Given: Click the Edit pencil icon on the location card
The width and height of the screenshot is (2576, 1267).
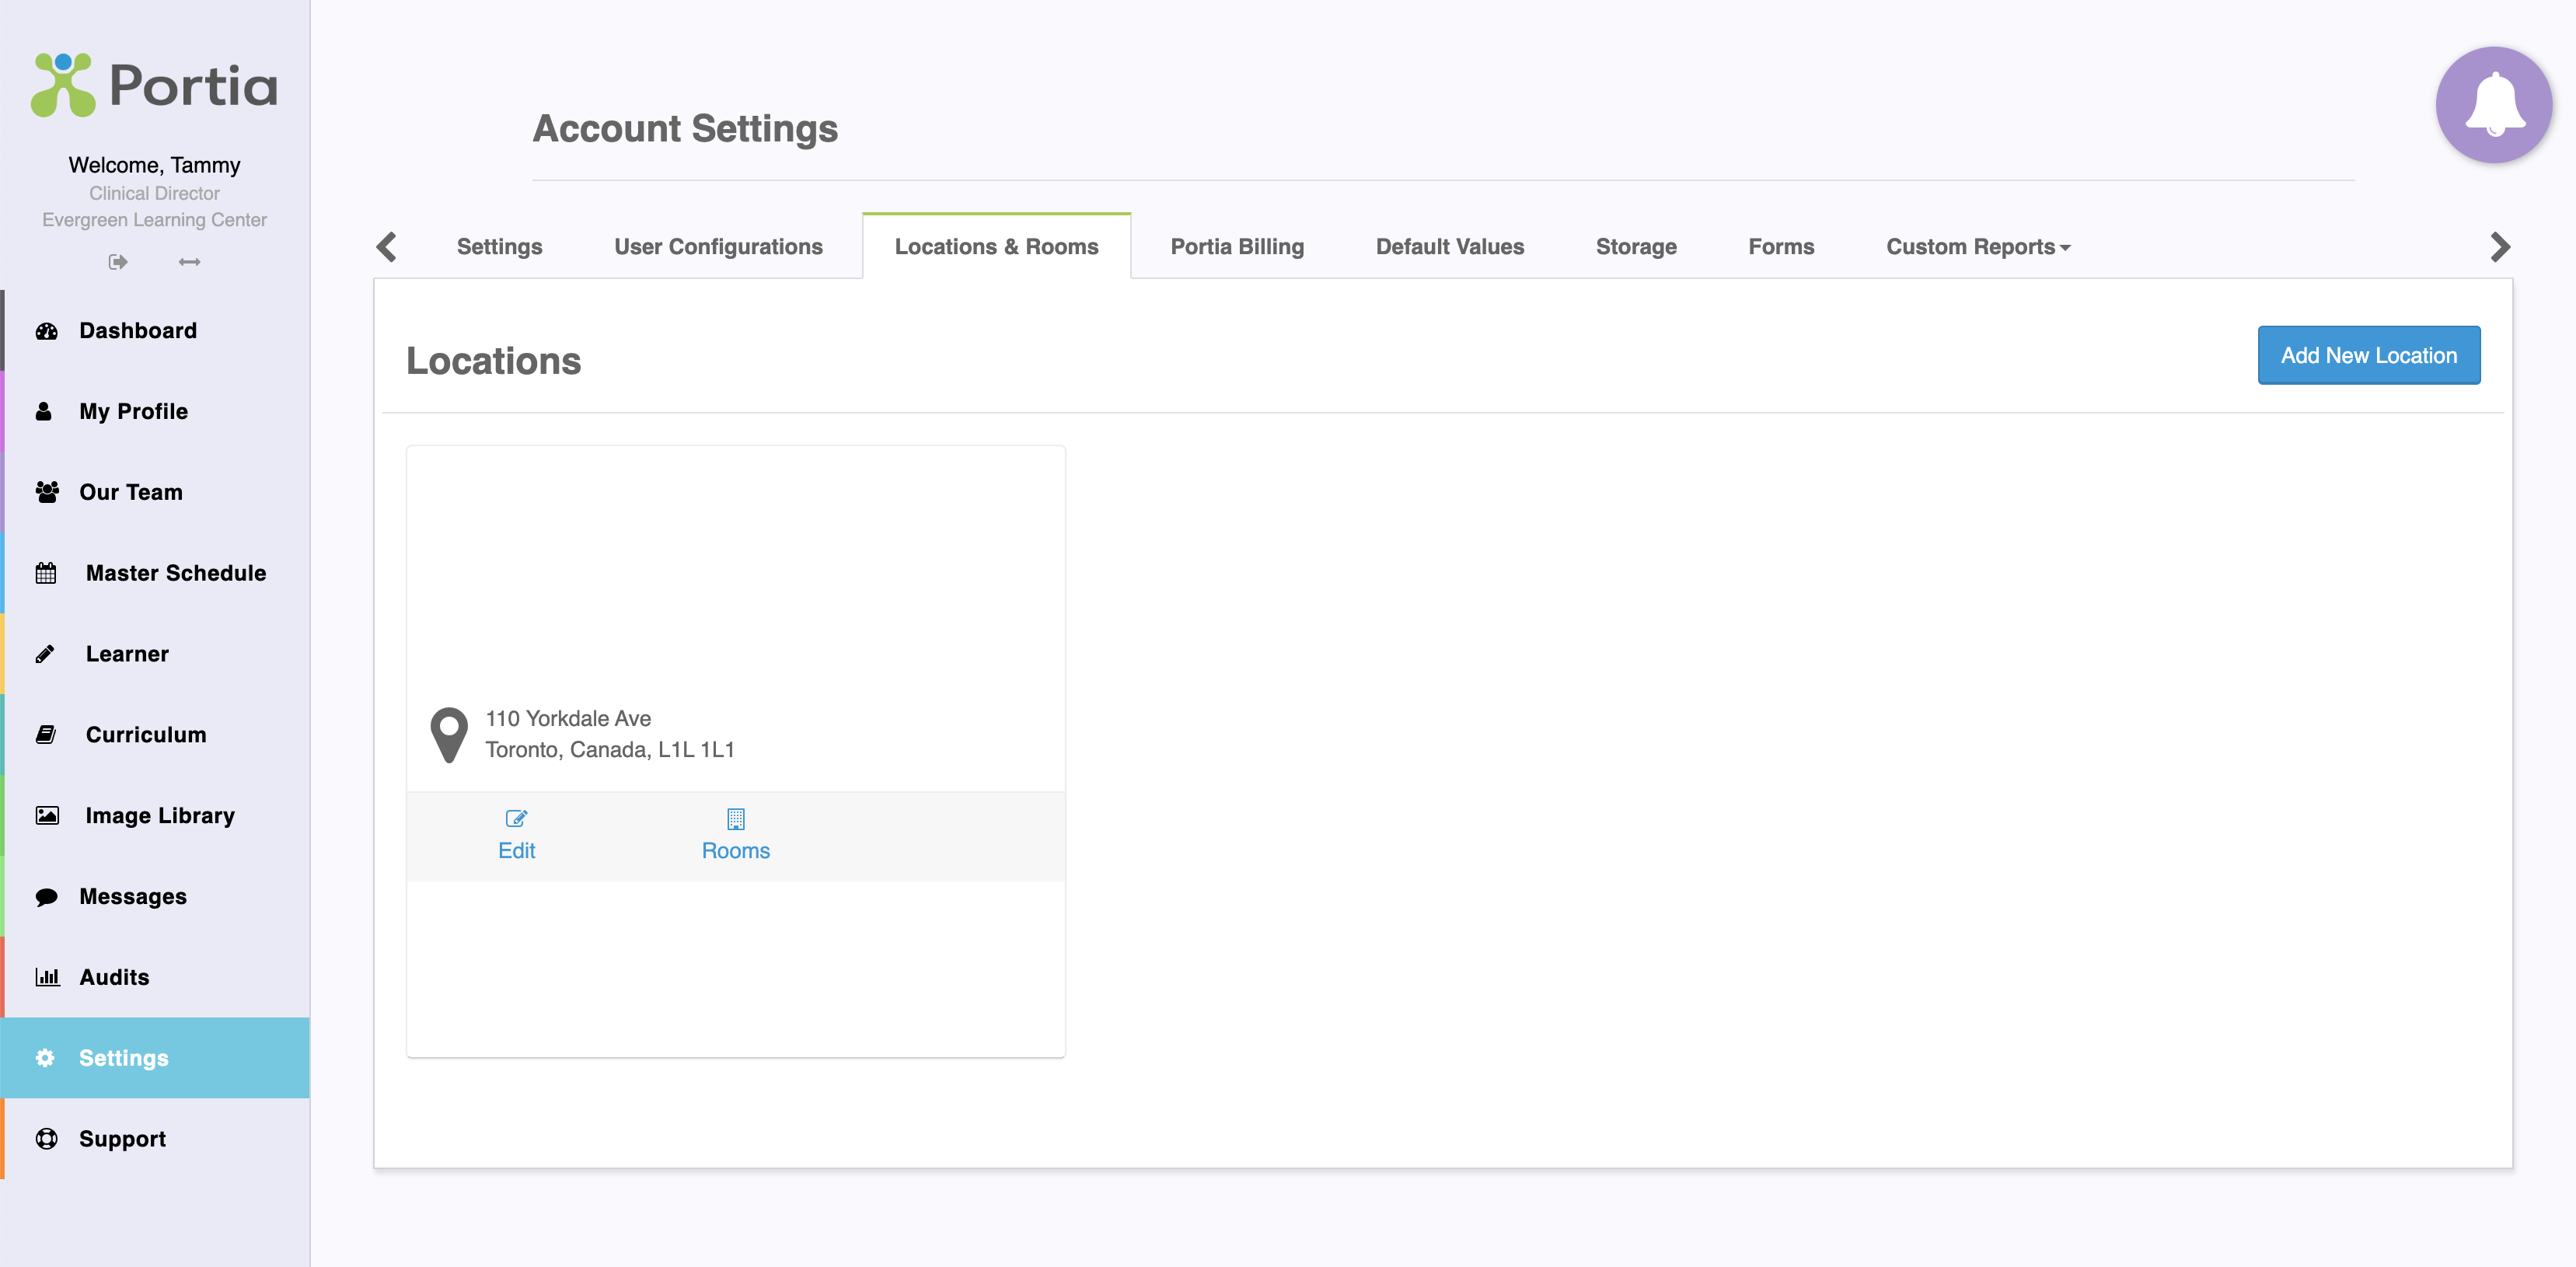Looking at the screenshot, I should pyautogui.click(x=516, y=819).
